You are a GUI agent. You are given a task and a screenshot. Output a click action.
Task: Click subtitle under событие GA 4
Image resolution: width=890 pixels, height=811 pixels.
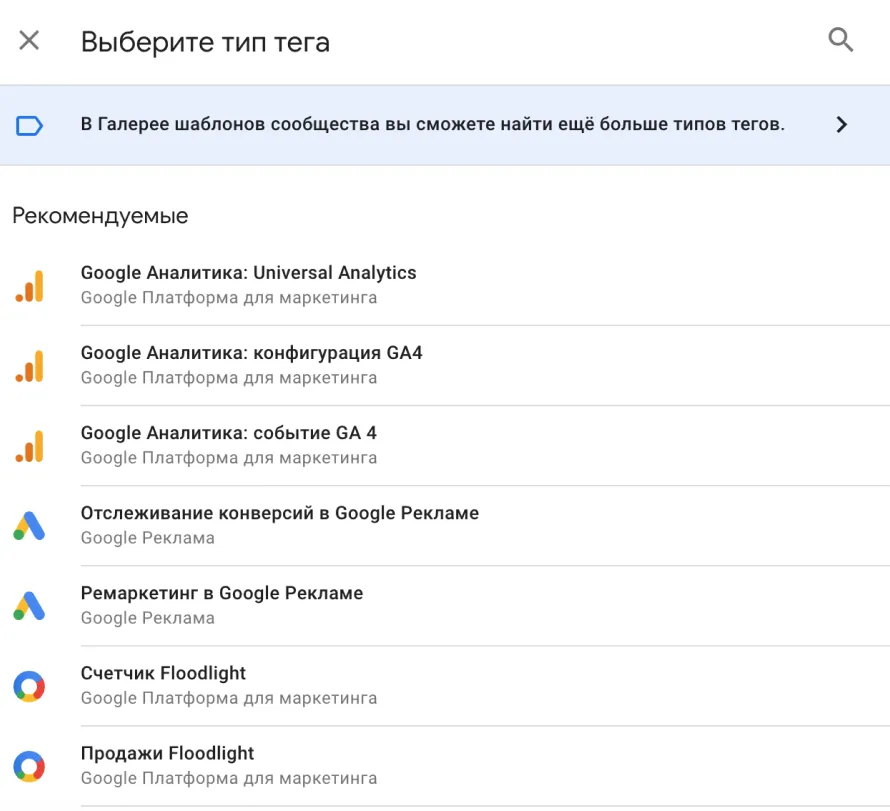(x=229, y=457)
